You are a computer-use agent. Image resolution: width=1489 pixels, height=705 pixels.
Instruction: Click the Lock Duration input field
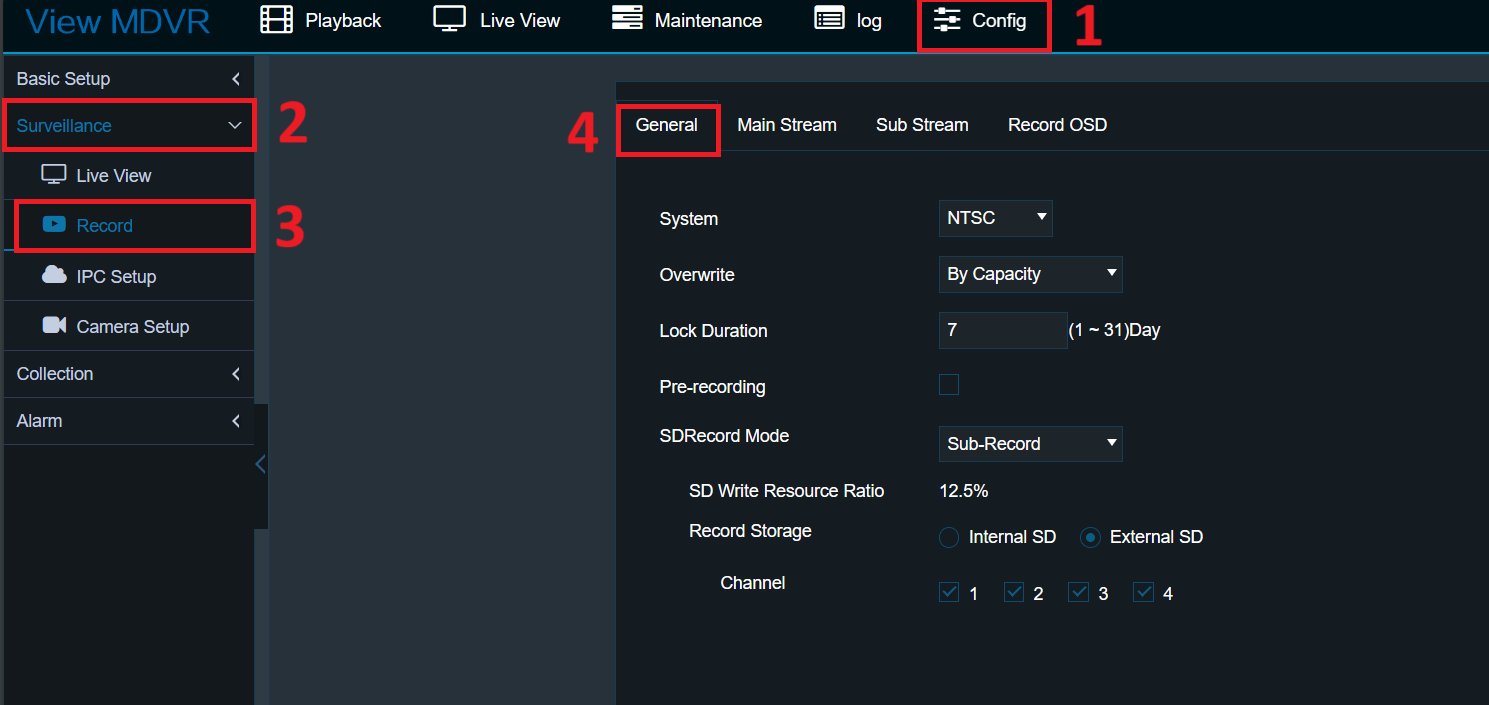click(x=1002, y=330)
